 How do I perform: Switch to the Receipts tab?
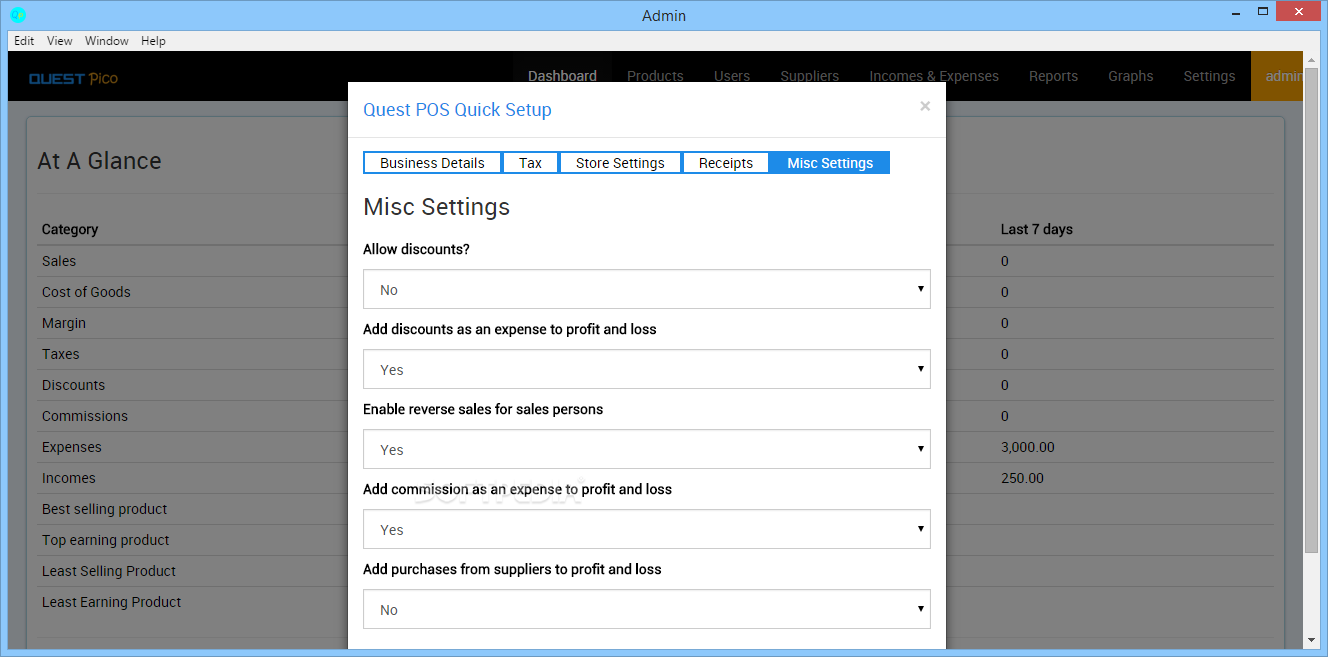726,163
